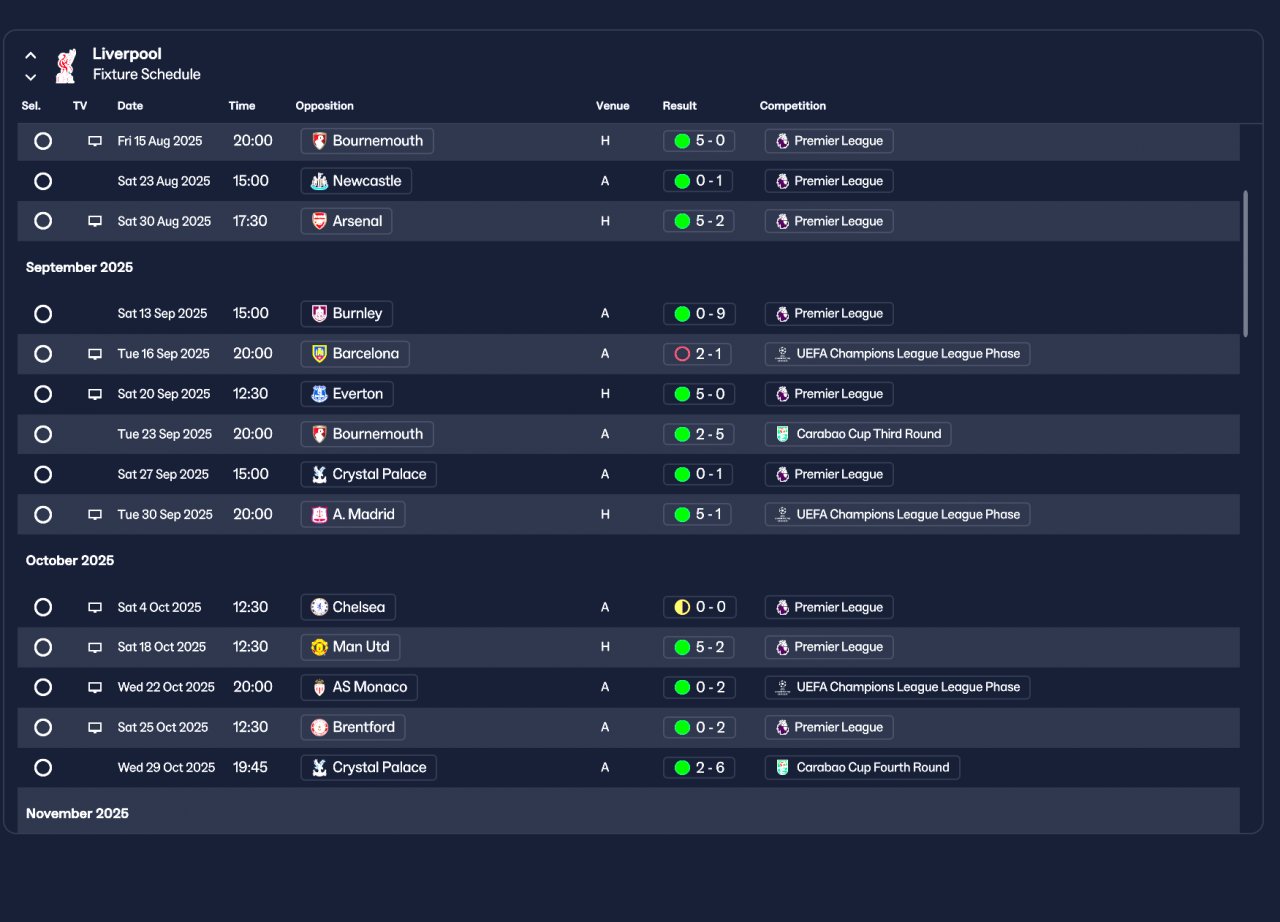This screenshot has width=1280, height=922.
Task: Open the 0 - 9 result against Burnley
Action: click(699, 314)
